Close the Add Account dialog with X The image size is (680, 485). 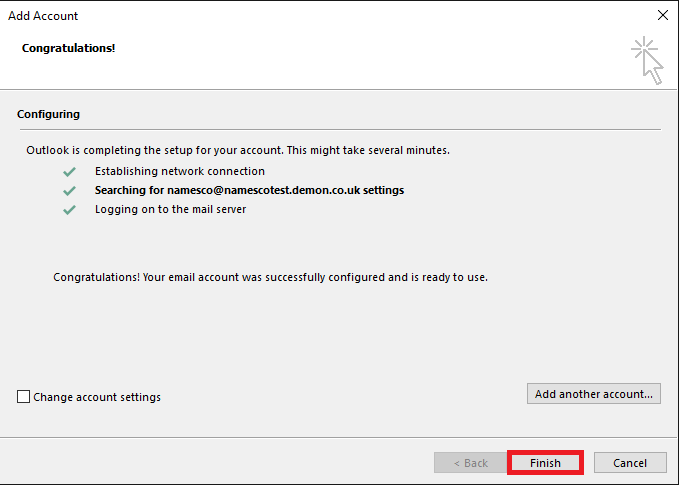click(x=663, y=15)
